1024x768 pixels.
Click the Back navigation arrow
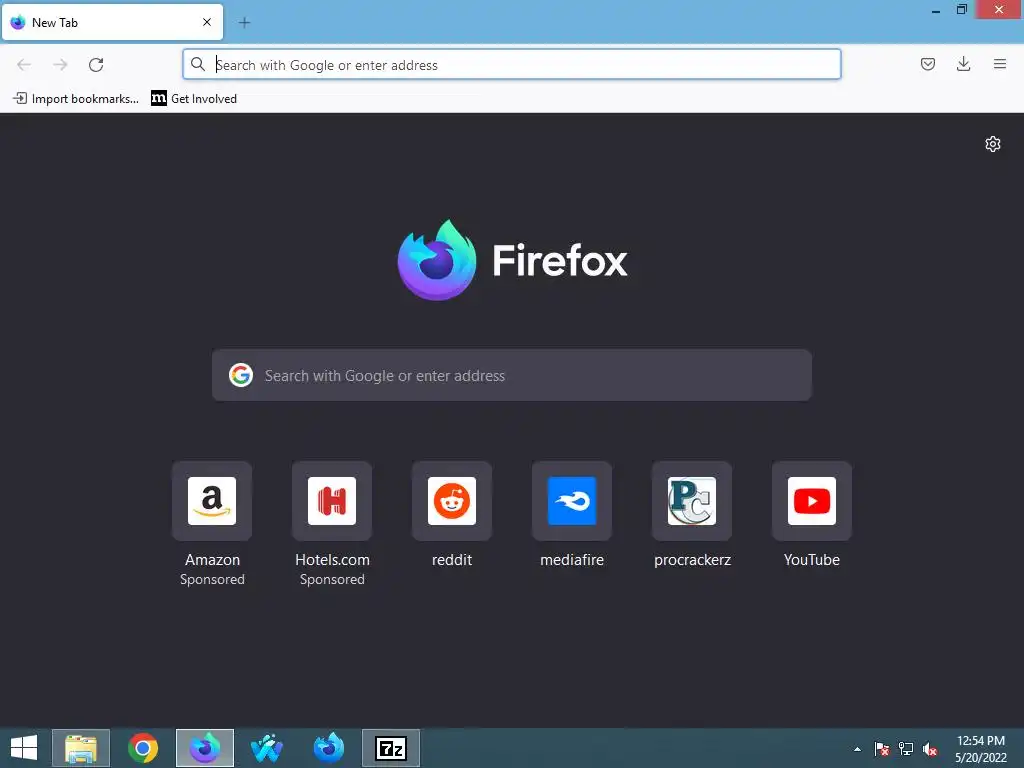tap(24, 65)
